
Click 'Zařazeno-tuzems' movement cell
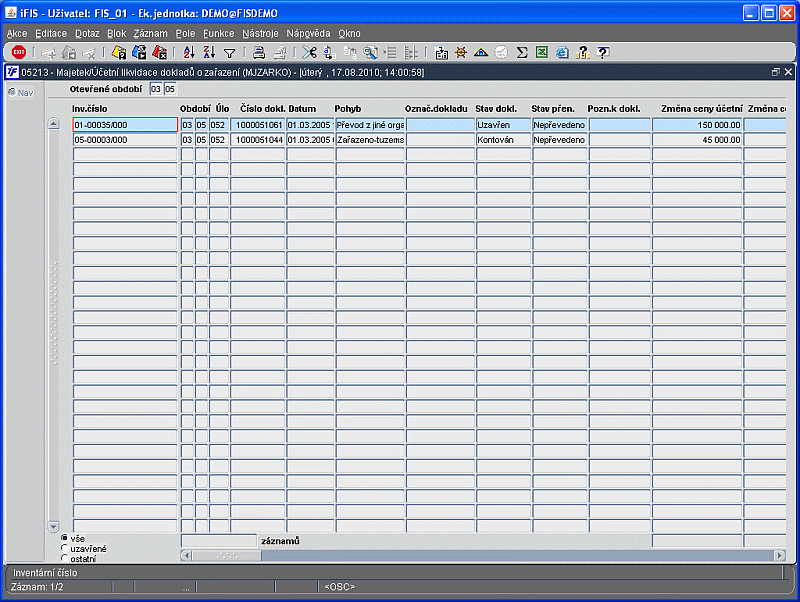click(x=370, y=140)
